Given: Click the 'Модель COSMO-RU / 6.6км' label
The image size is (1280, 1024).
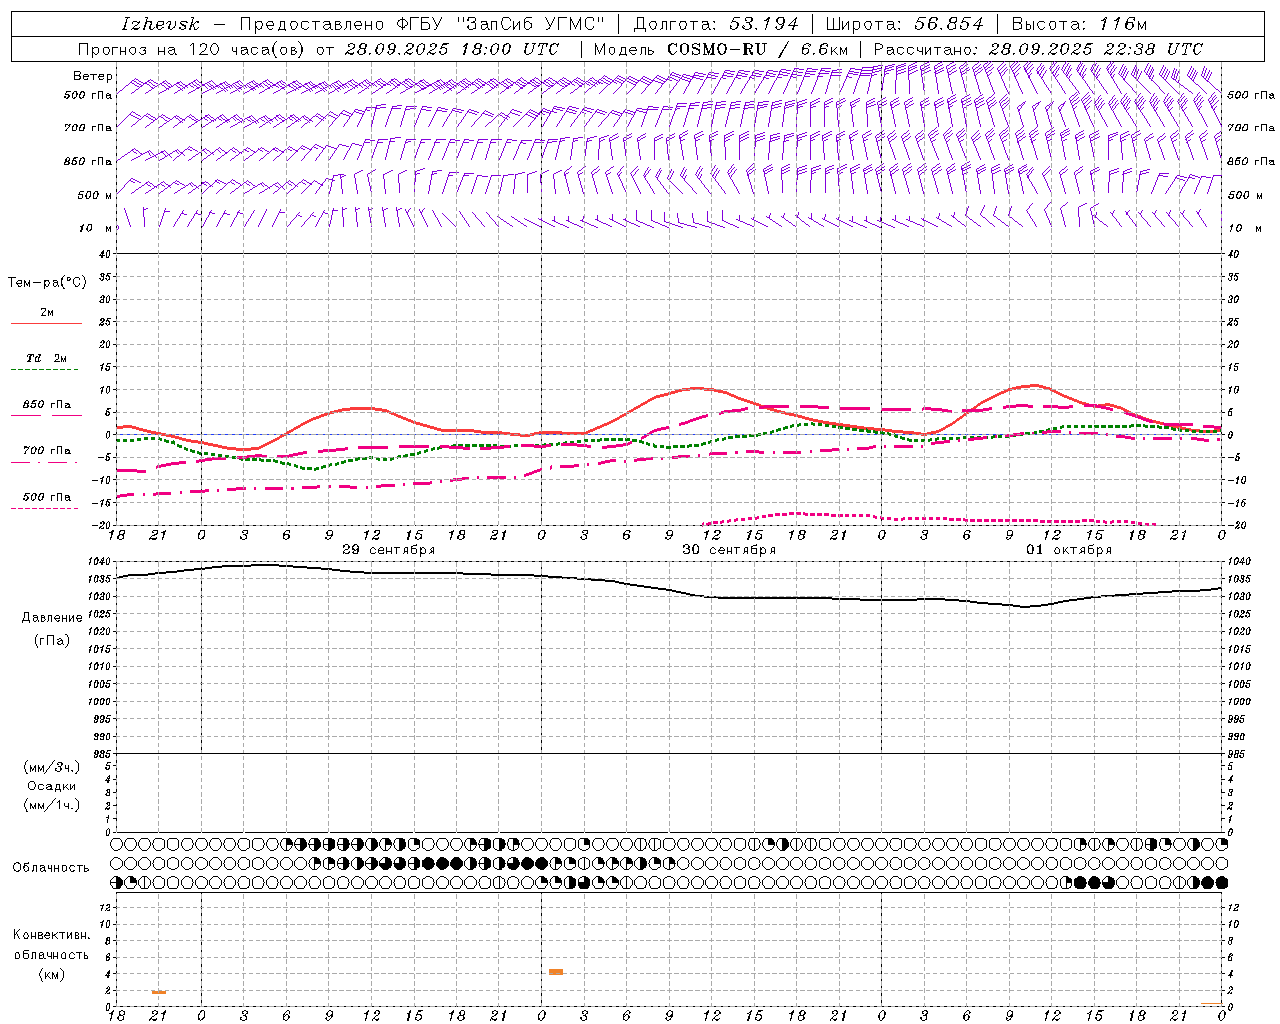Looking at the screenshot, I should pyautogui.click(x=720, y=49).
